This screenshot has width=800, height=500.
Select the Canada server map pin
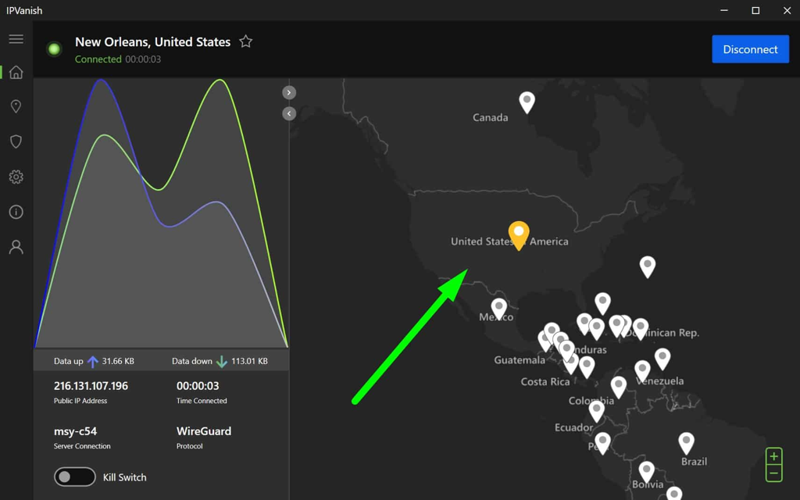click(x=527, y=100)
